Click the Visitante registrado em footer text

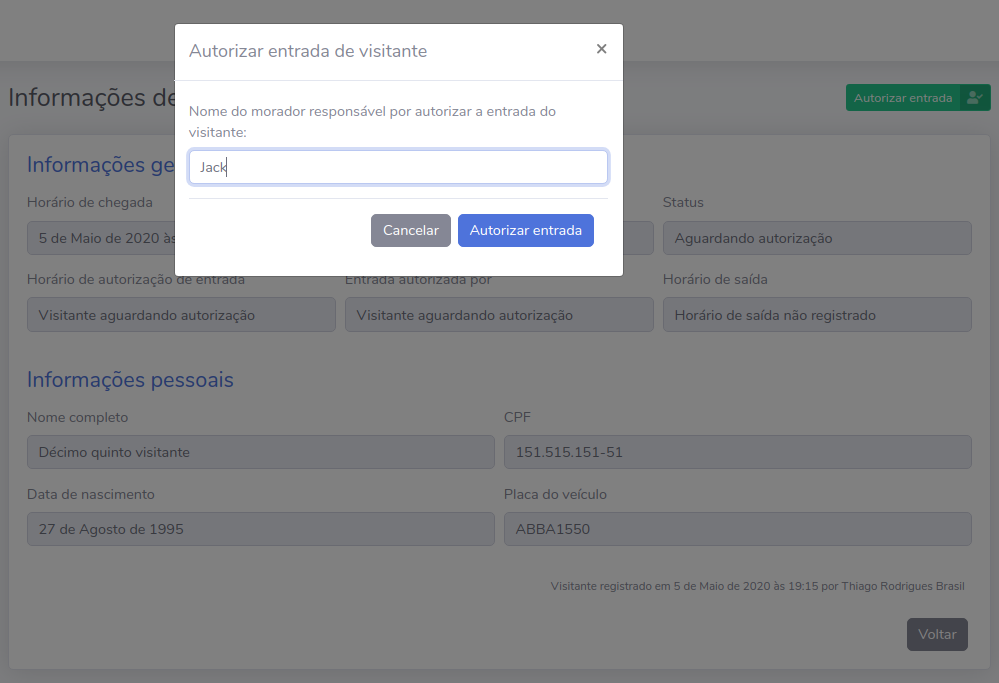pyautogui.click(x=758, y=586)
